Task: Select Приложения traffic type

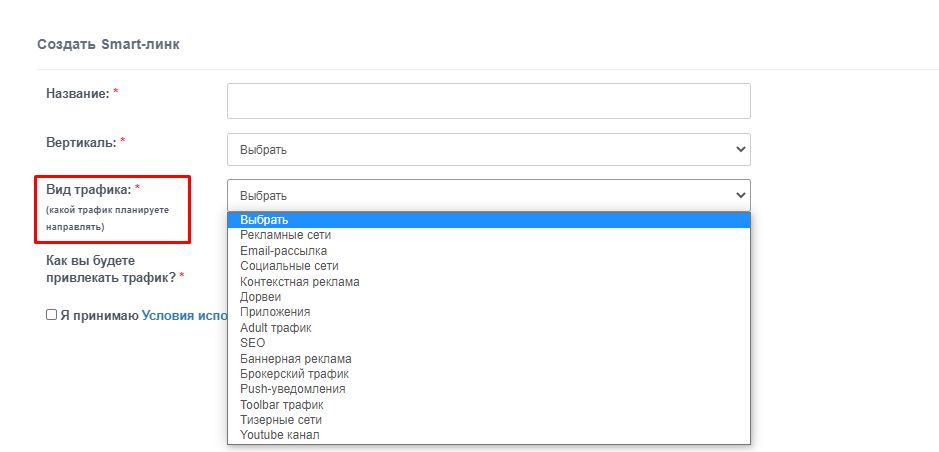Action: (x=268, y=312)
